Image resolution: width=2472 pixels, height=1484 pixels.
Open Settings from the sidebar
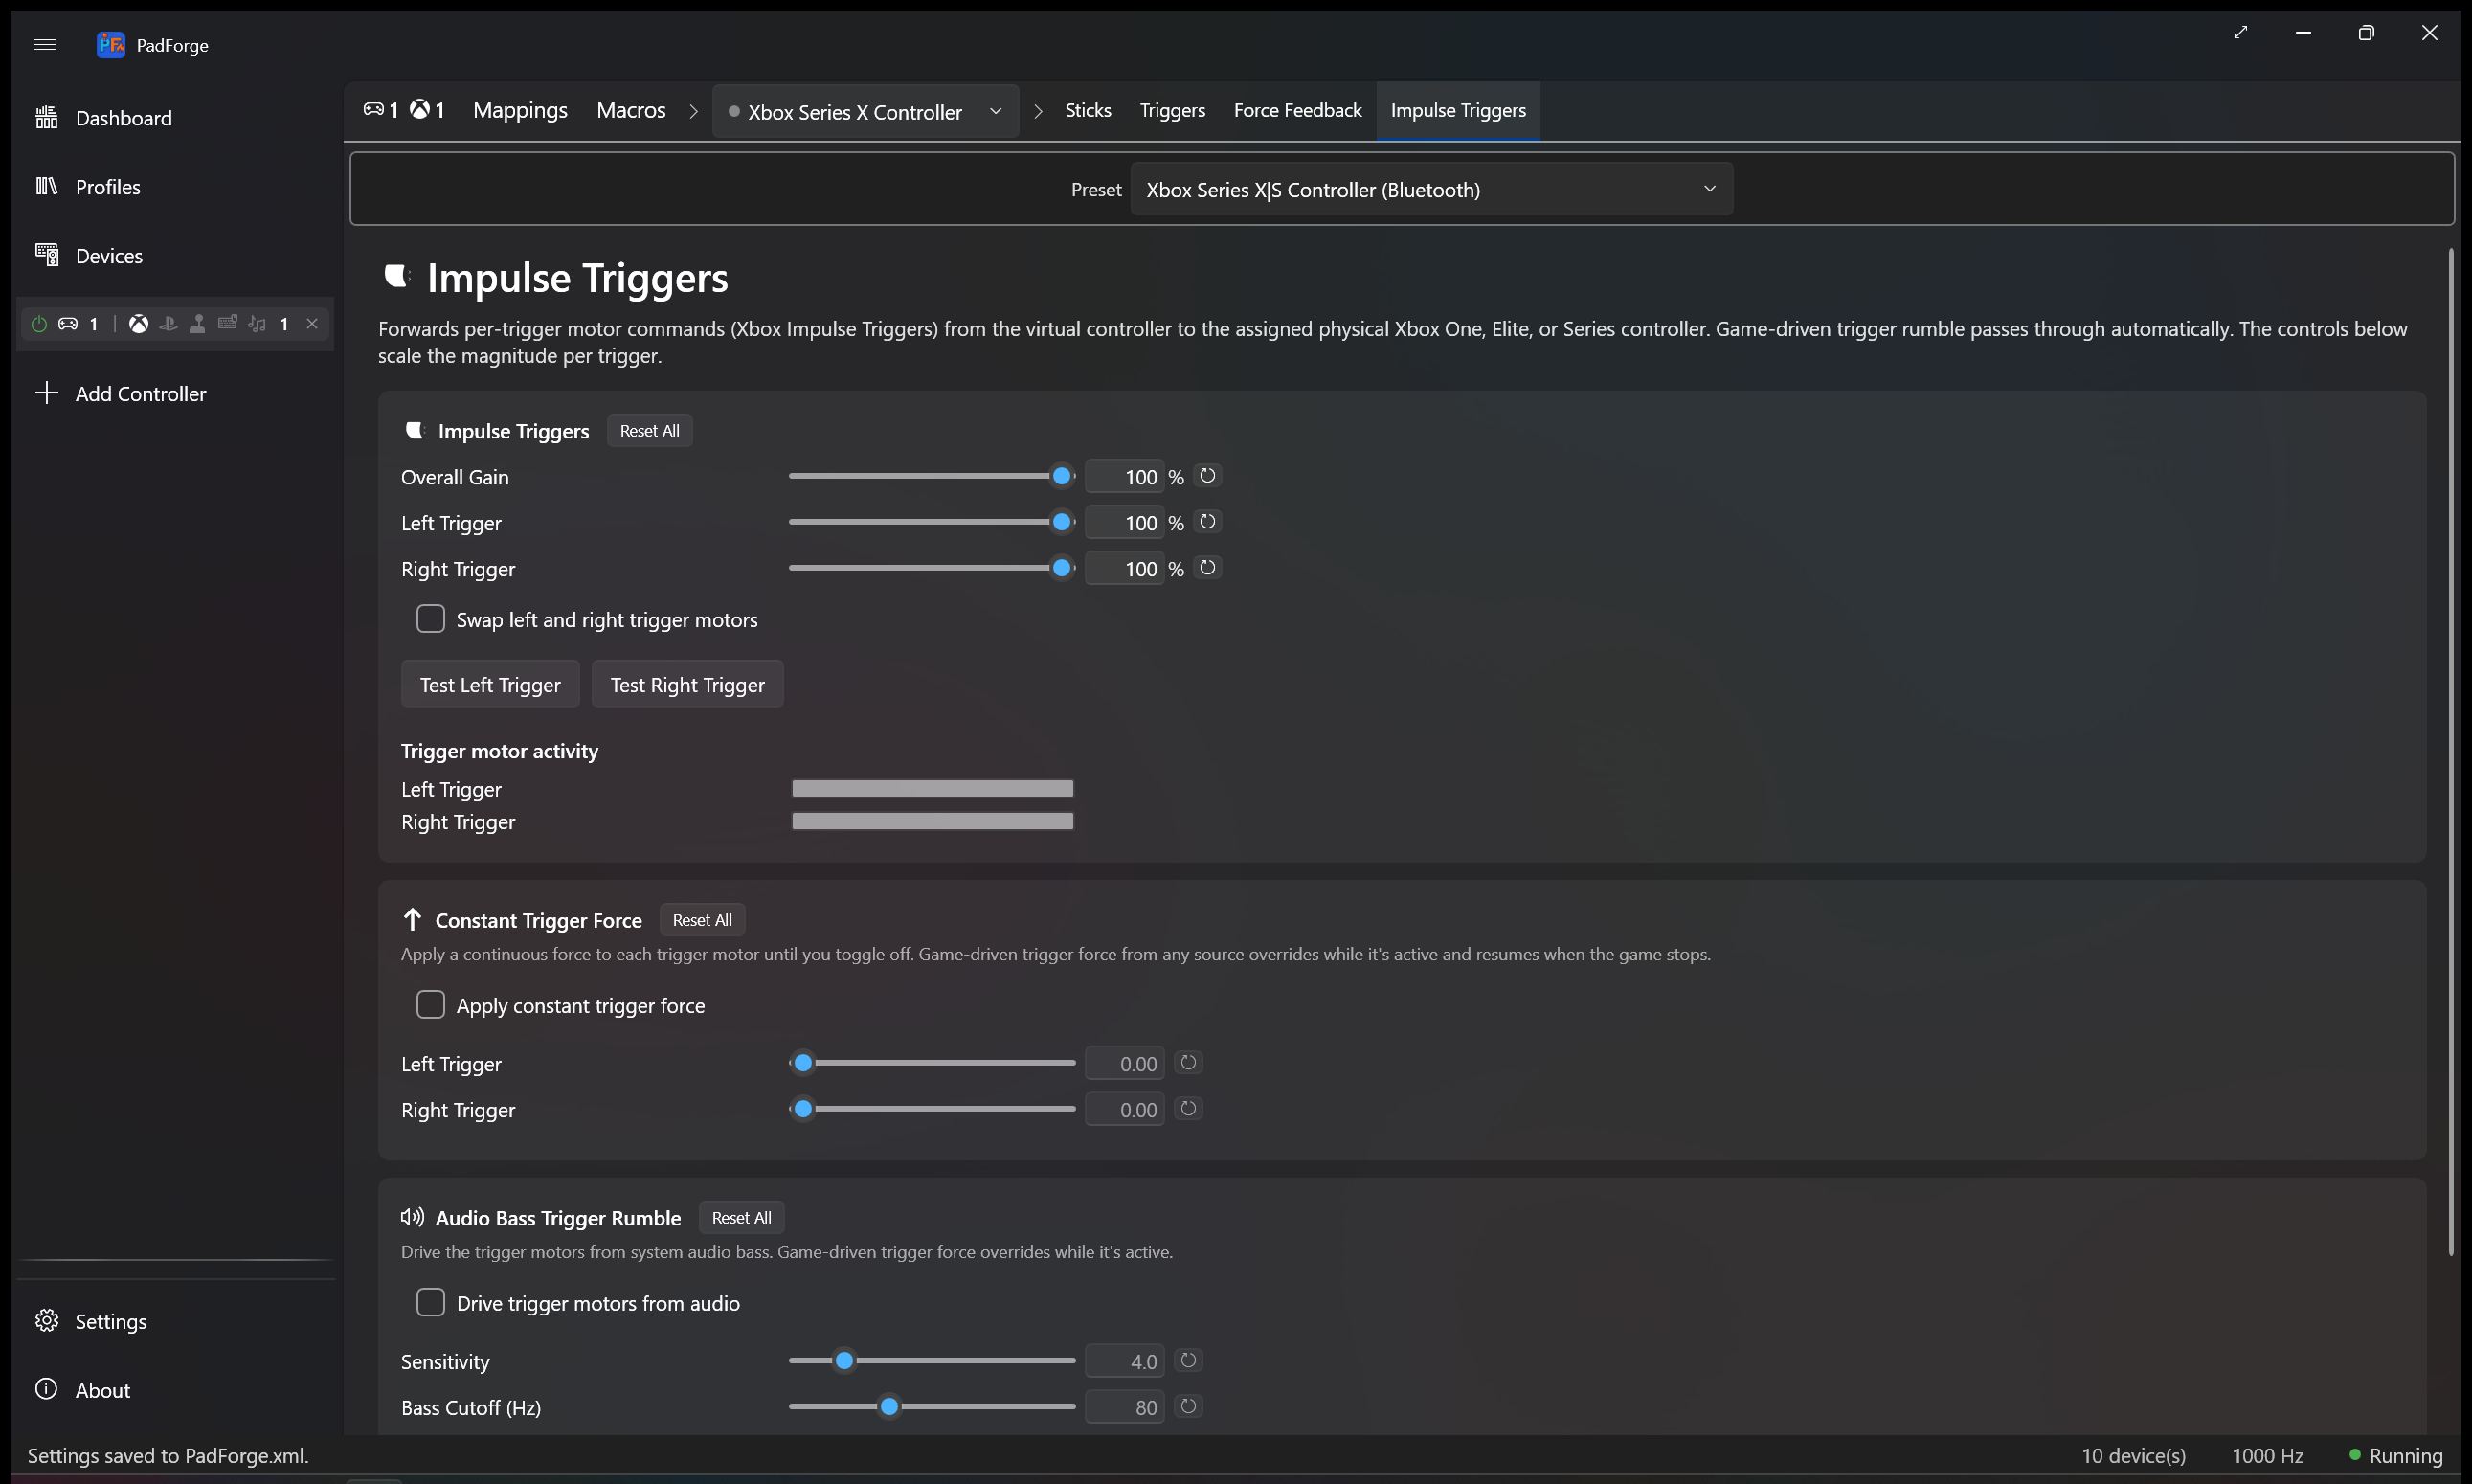coord(176,1321)
